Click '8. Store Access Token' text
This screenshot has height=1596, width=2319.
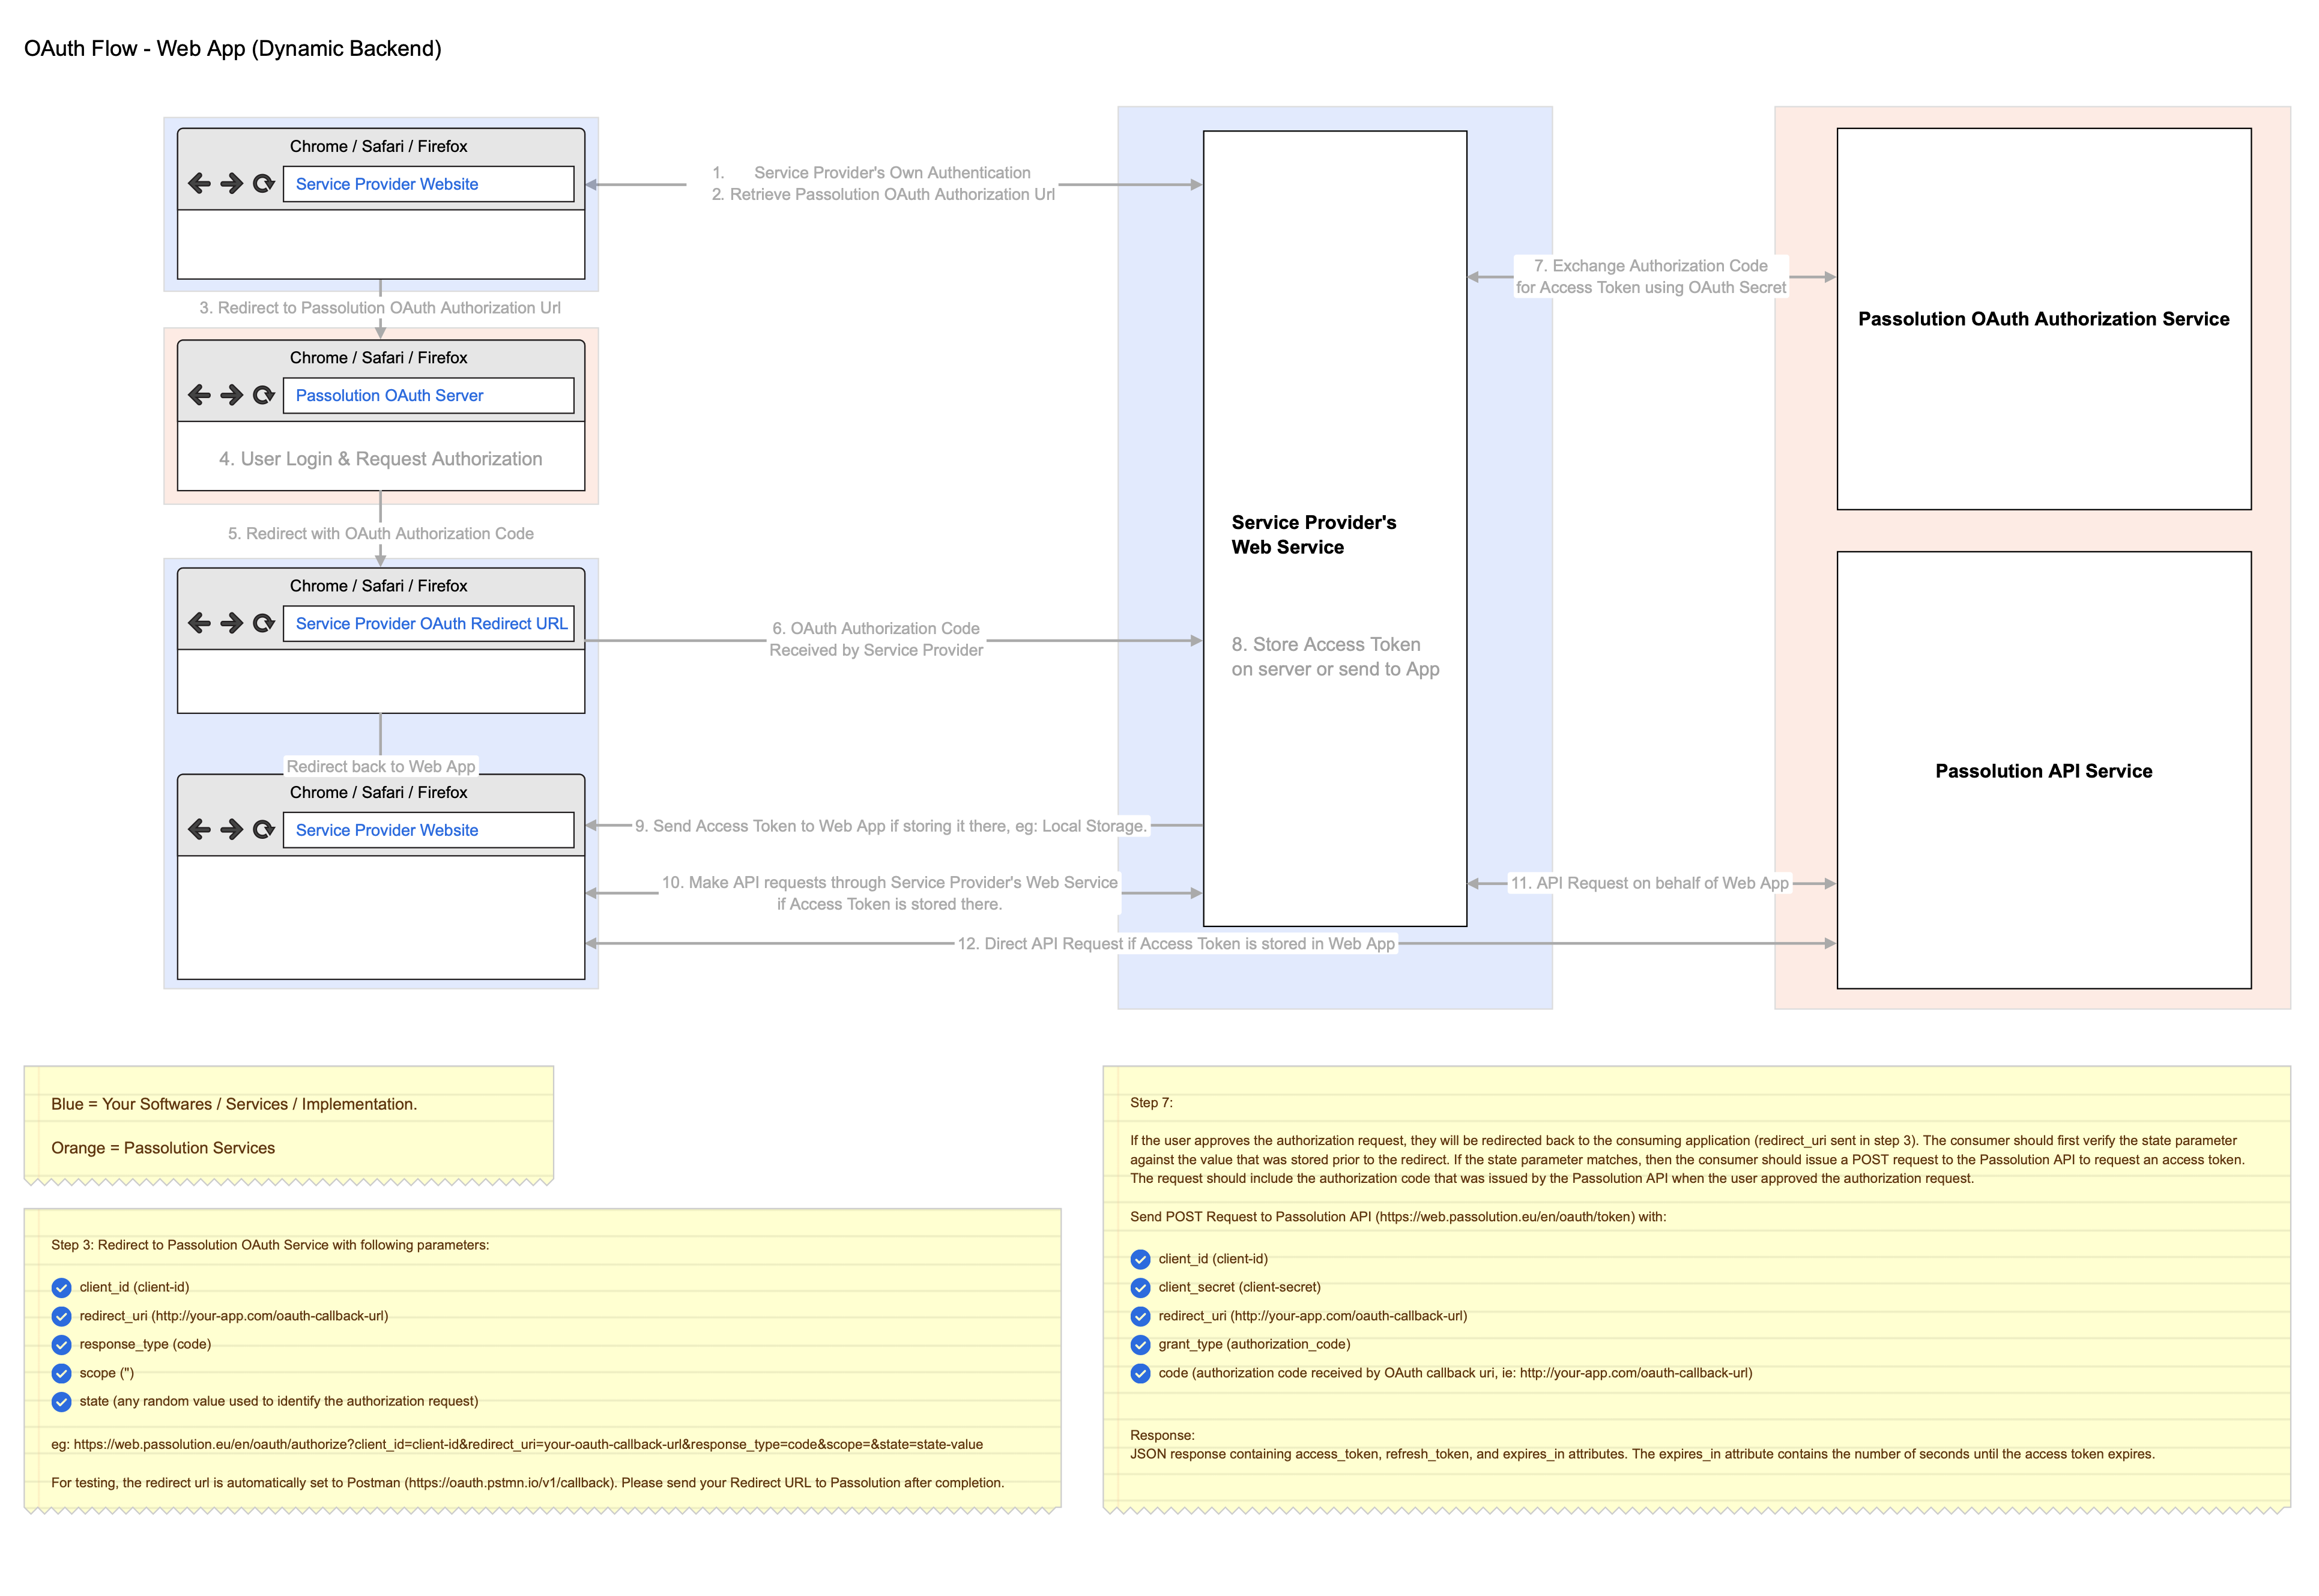1335,657
